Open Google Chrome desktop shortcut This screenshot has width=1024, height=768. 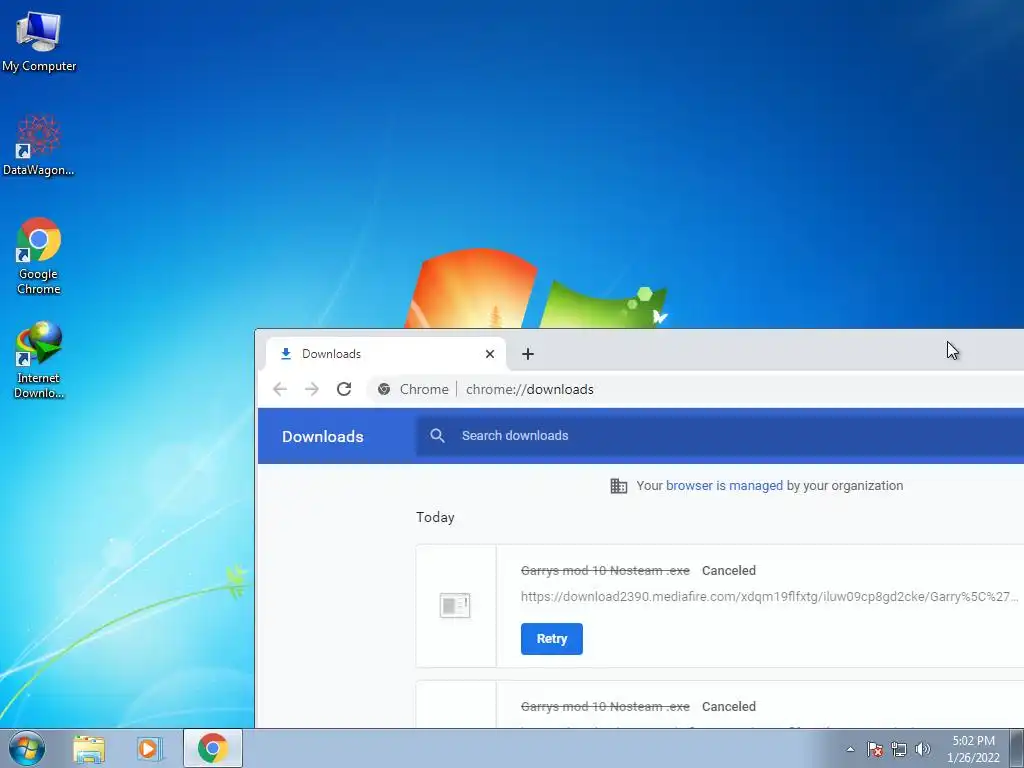[39, 256]
